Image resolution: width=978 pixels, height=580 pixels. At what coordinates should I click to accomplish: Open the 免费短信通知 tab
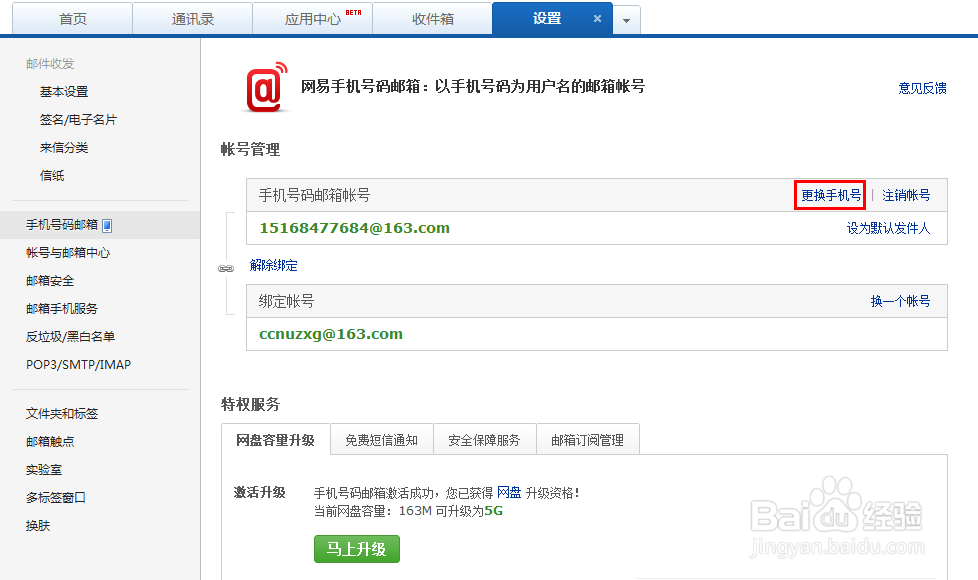(382, 440)
